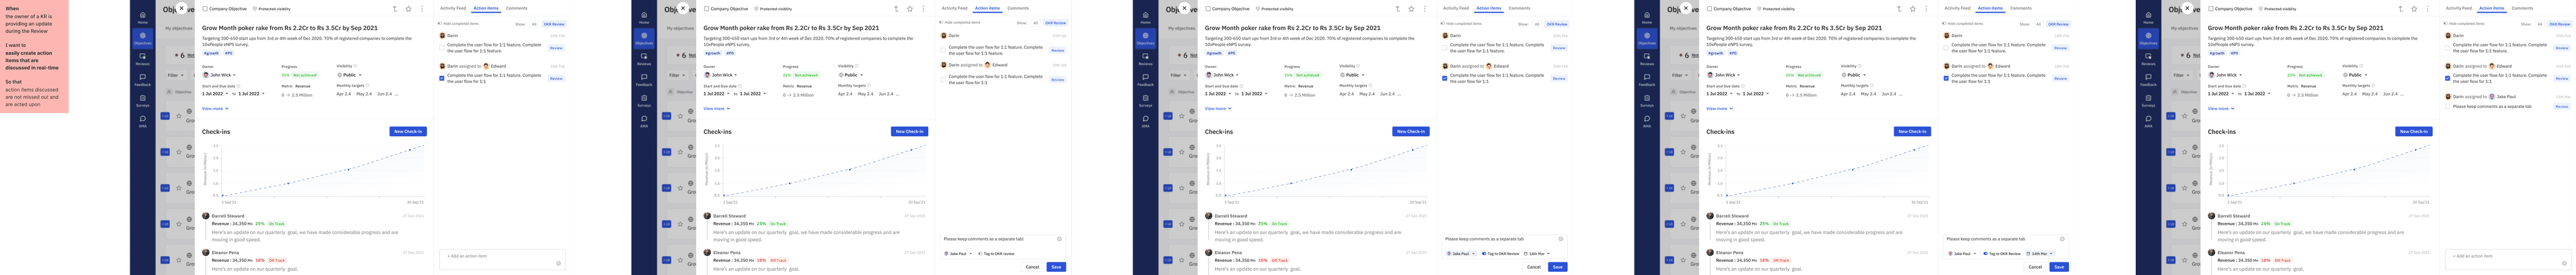Switch to Activity Feed tab in the first screen
Image resolution: width=2576 pixels, height=275 pixels.
(x=453, y=8)
